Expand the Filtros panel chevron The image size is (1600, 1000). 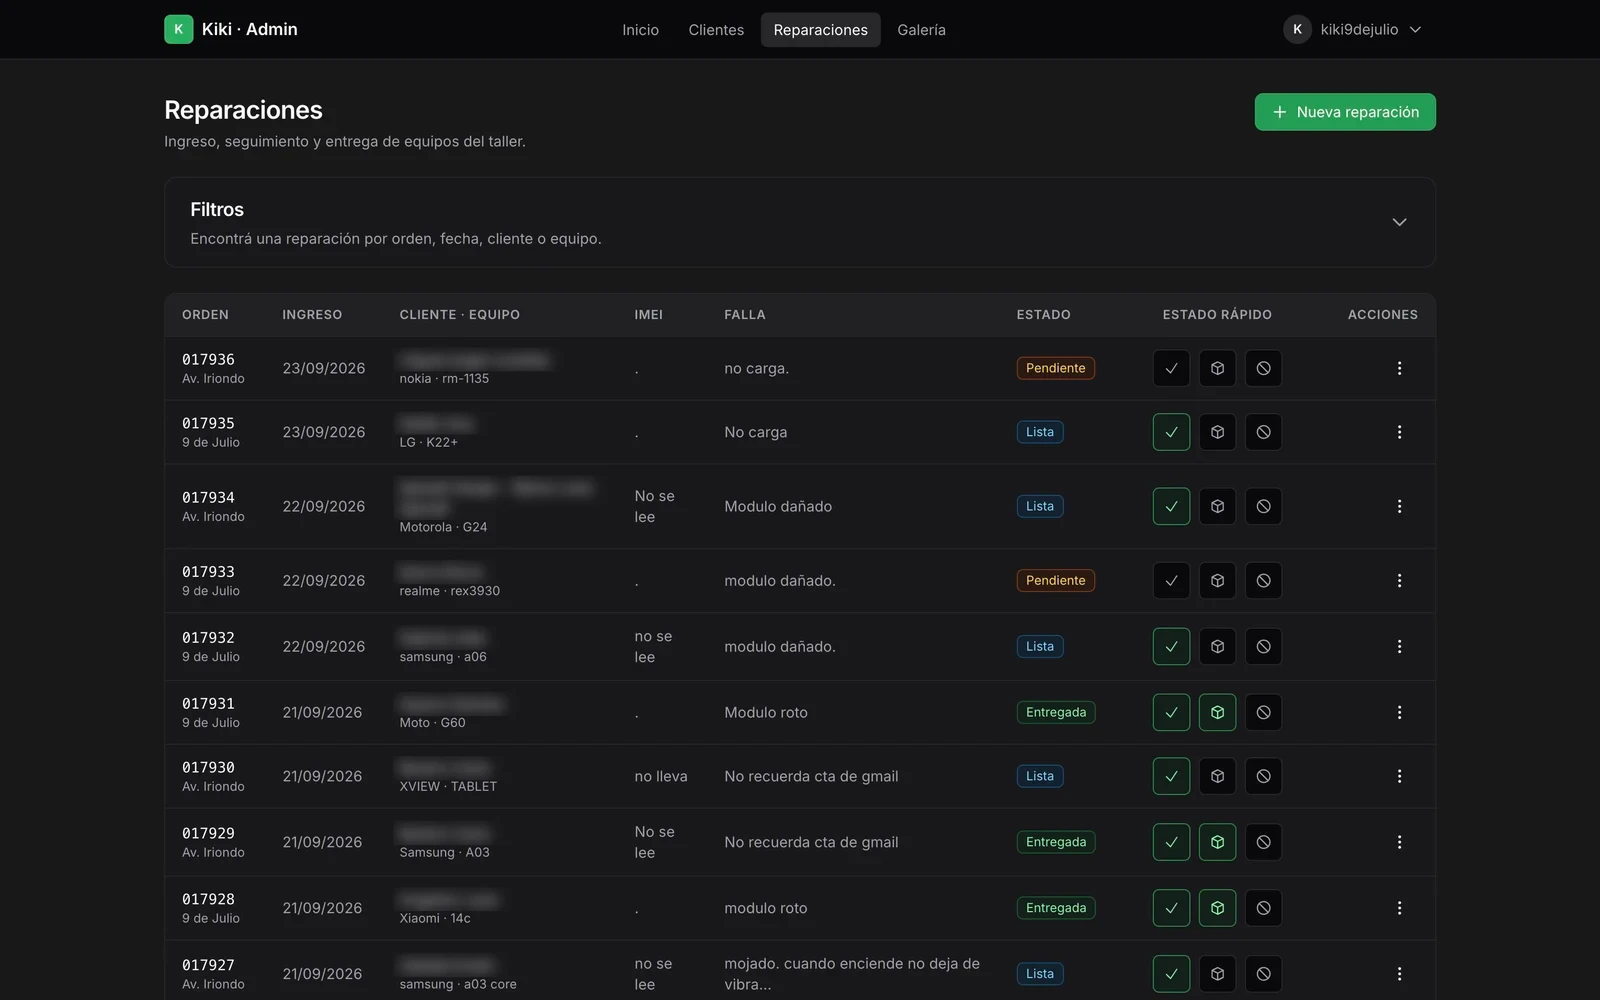tap(1399, 222)
